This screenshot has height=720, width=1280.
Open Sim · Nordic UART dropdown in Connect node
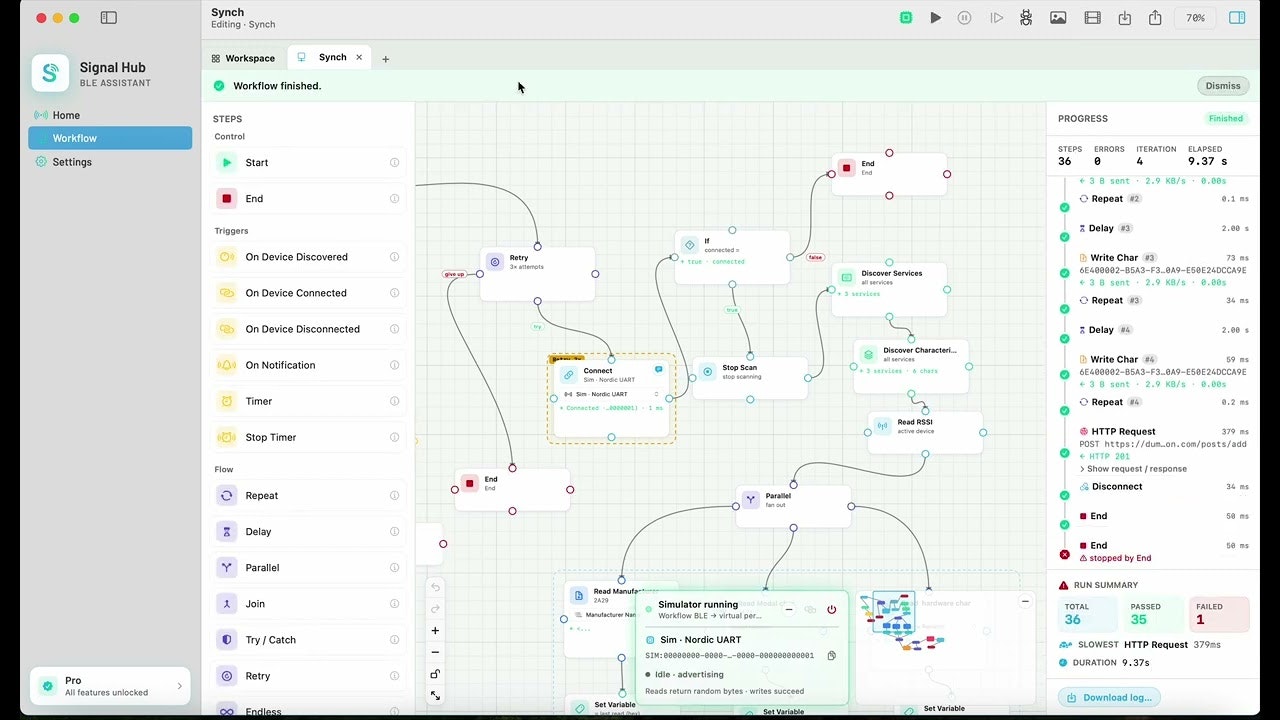[611, 394]
